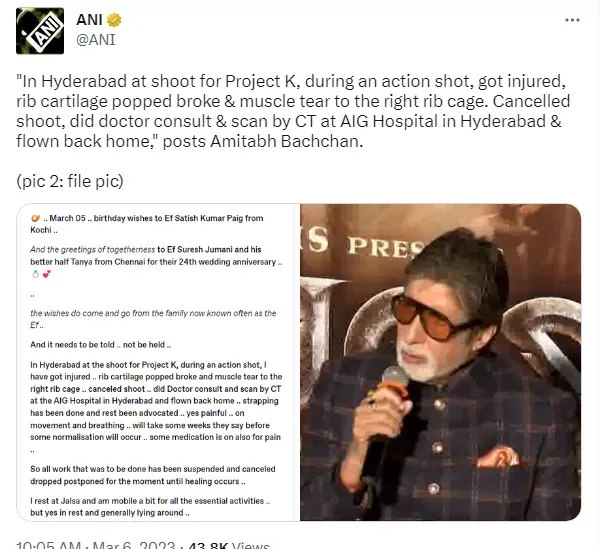Click the emoji before "March 05" text
This screenshot has height=549, width=601.
coord(35,219)
